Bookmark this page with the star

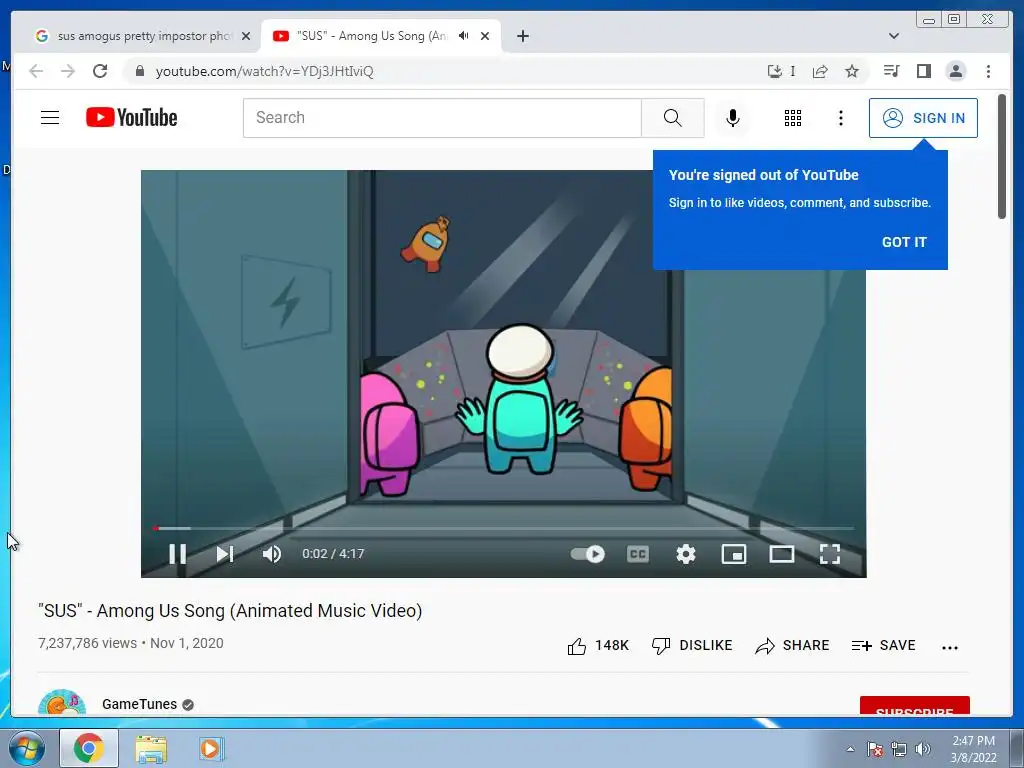click(852, 71)
